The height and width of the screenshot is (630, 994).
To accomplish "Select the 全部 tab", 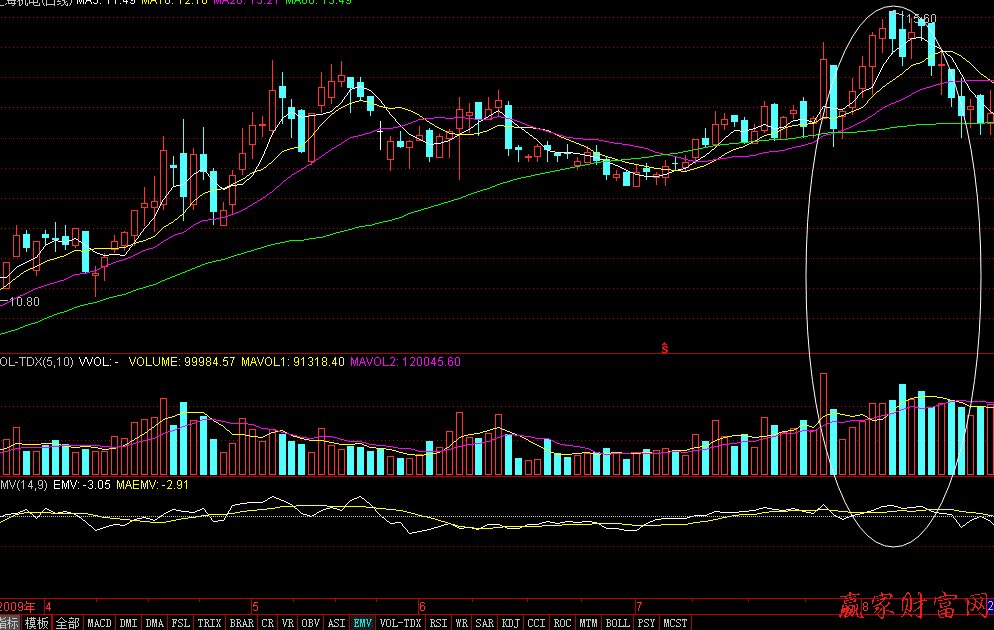I will click(x=67, y=623).
